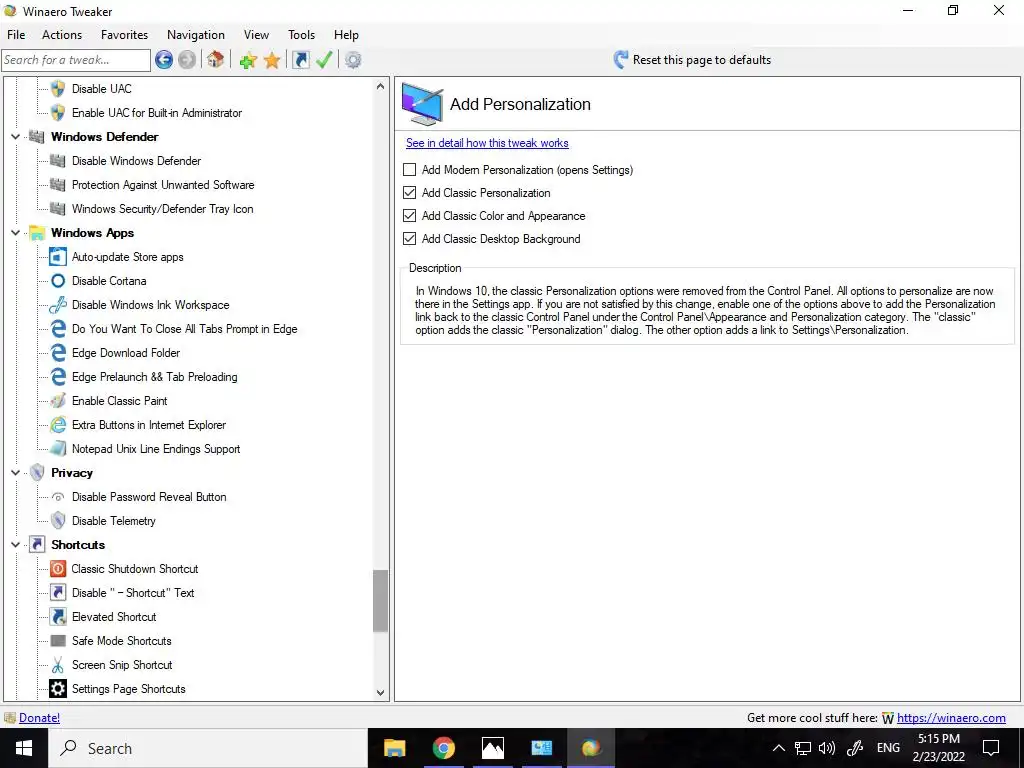Click the Classic Shutdown Shortcut power icon
This screenshot has height=768, width=1024.
pyautogui.click(x=58, y=569)
